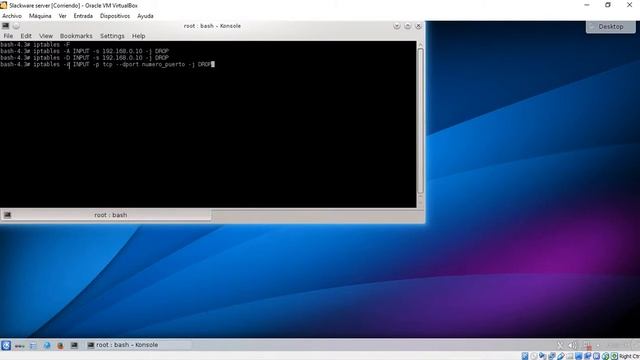The height and width of the screenshot is (360, 640).
Task: Launch the Firefox icon in panel
Action: [x=60, y=346]
